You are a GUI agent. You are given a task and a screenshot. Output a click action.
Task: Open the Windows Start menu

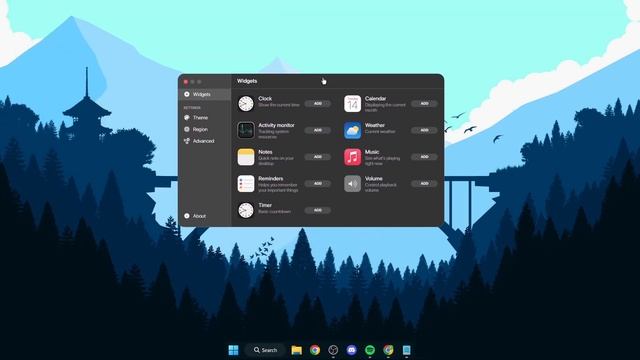(233, 350)
